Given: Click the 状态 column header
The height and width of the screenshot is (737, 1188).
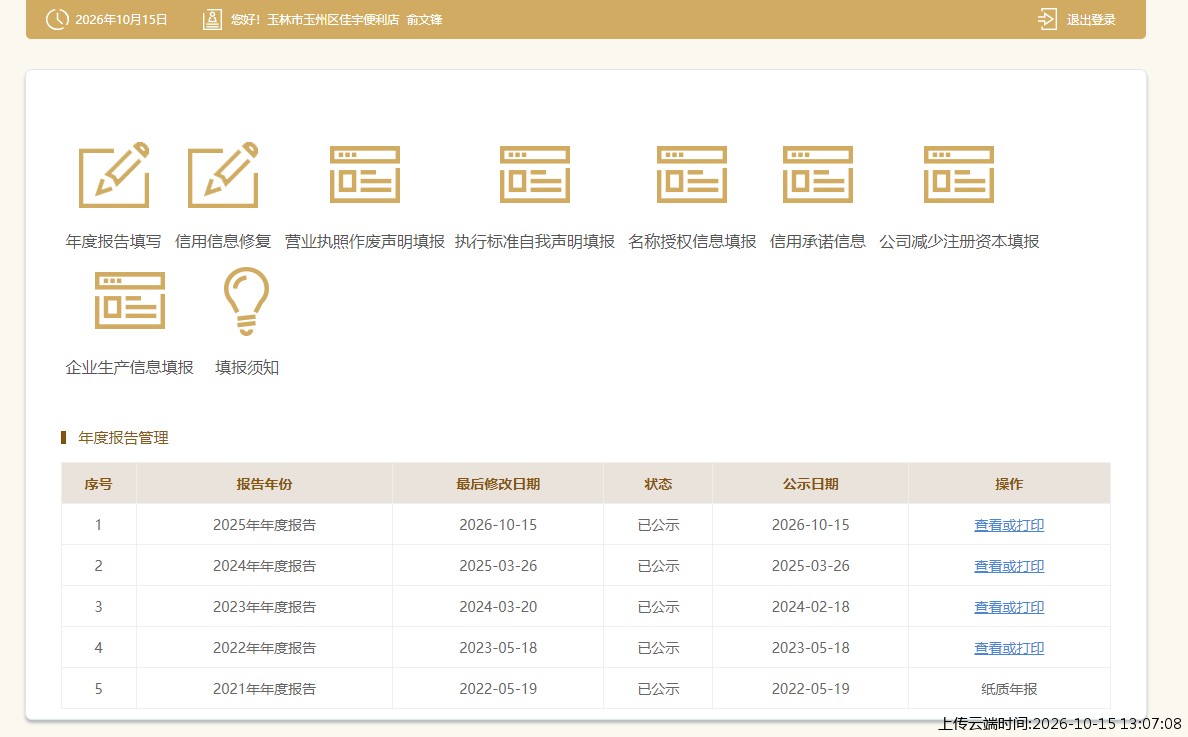Looking at the screenshot, I should (658, 484).
